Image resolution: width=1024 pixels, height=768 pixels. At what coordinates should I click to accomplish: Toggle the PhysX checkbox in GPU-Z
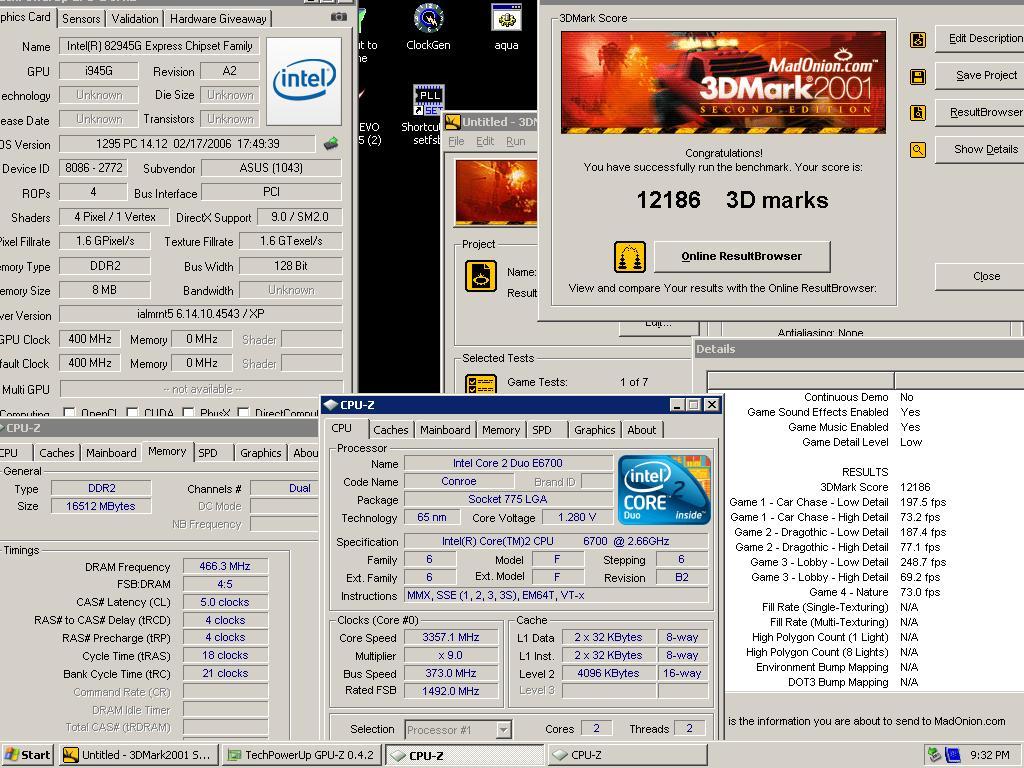click(x=189, y=413)
